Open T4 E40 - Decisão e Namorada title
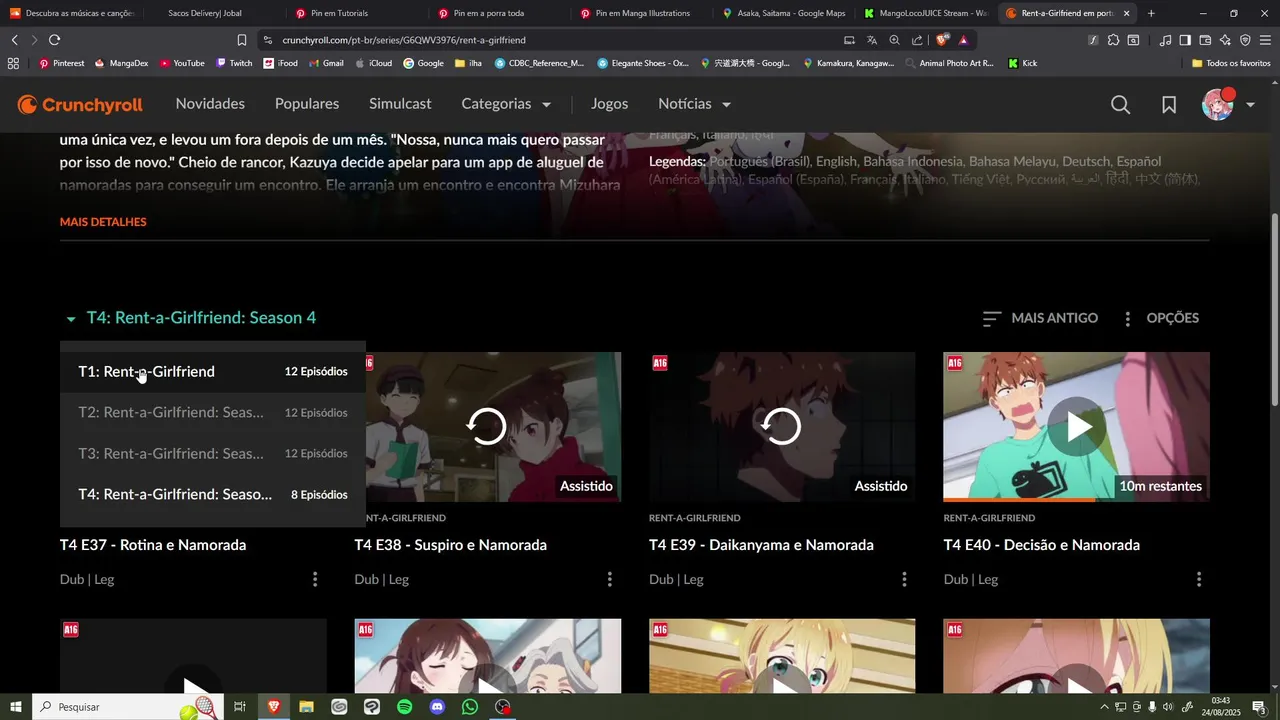This screenshot has width=1280, height=720. pyautogui.click(x=1042, y=545)
